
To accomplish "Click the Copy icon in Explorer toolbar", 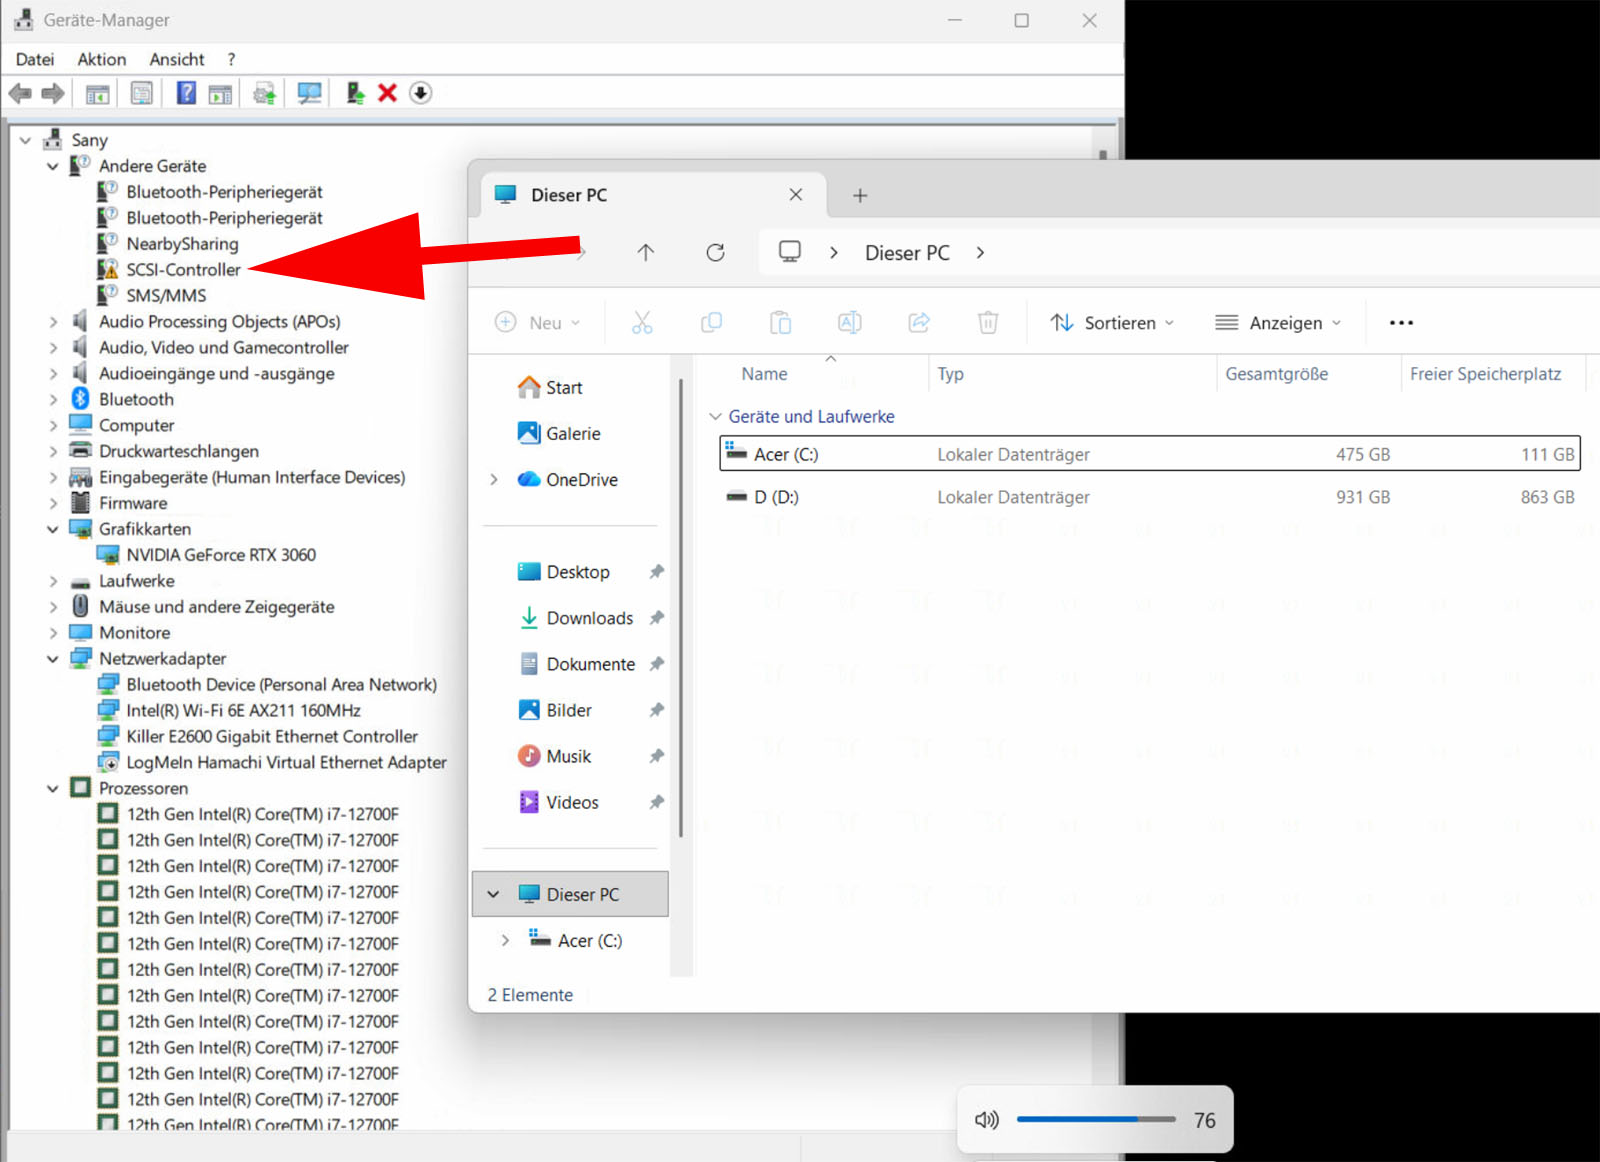I will tap(712, 322).
